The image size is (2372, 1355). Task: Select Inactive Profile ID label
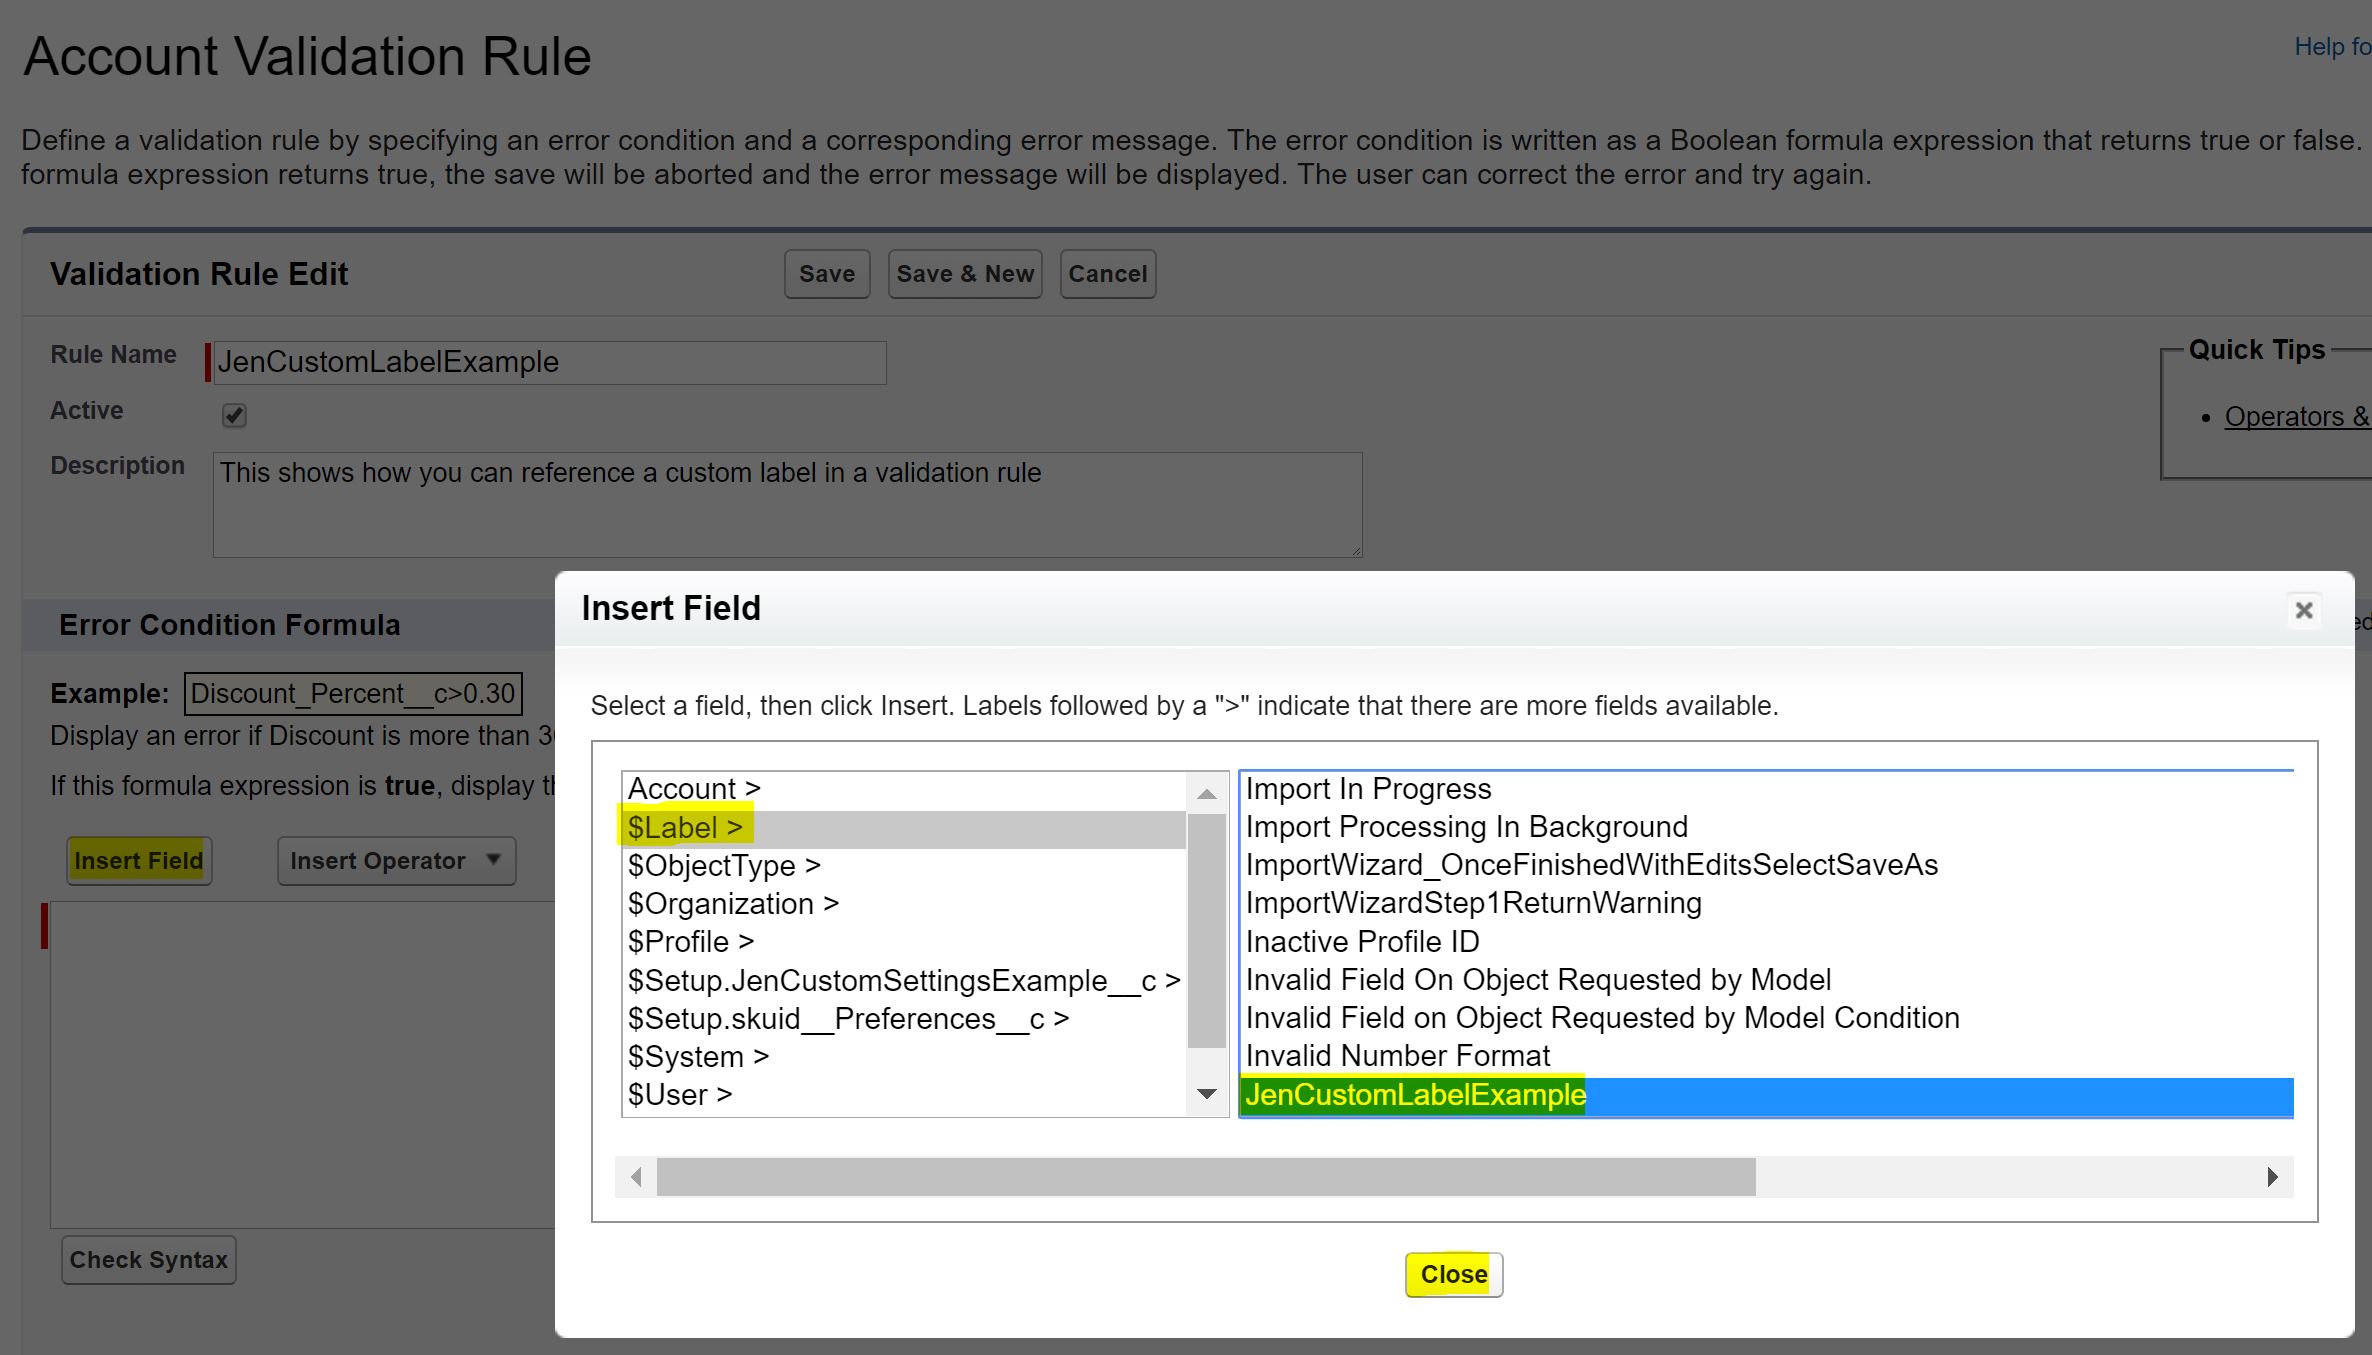point(1766,942)
